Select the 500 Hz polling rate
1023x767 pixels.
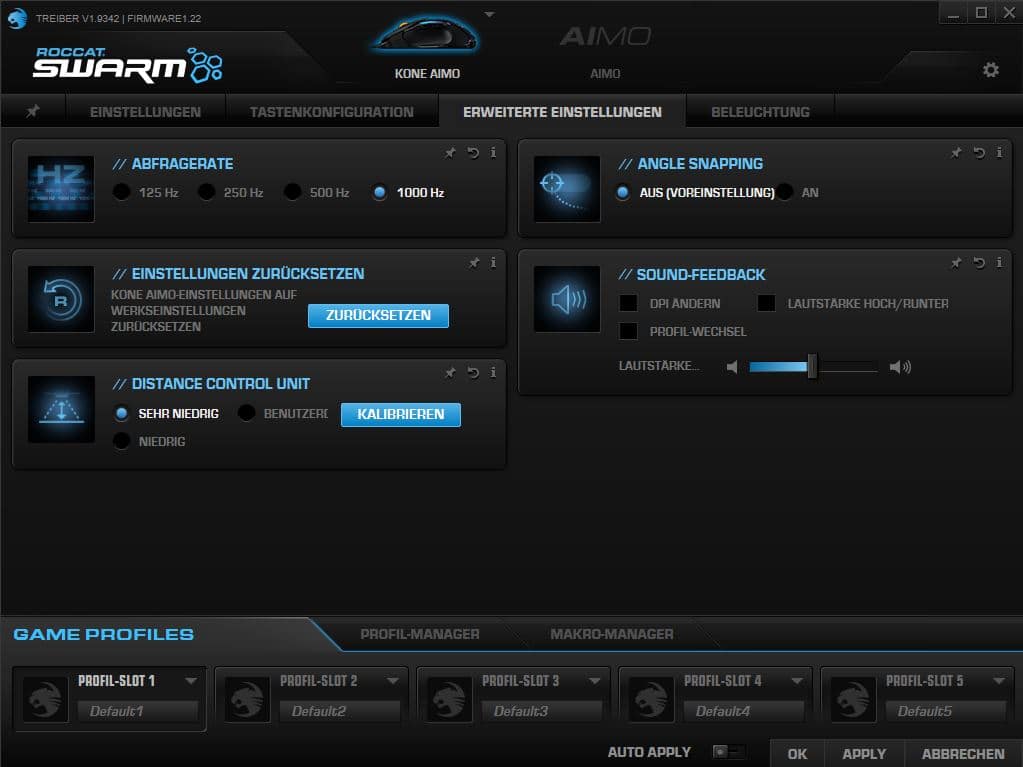tap(292, 192)
